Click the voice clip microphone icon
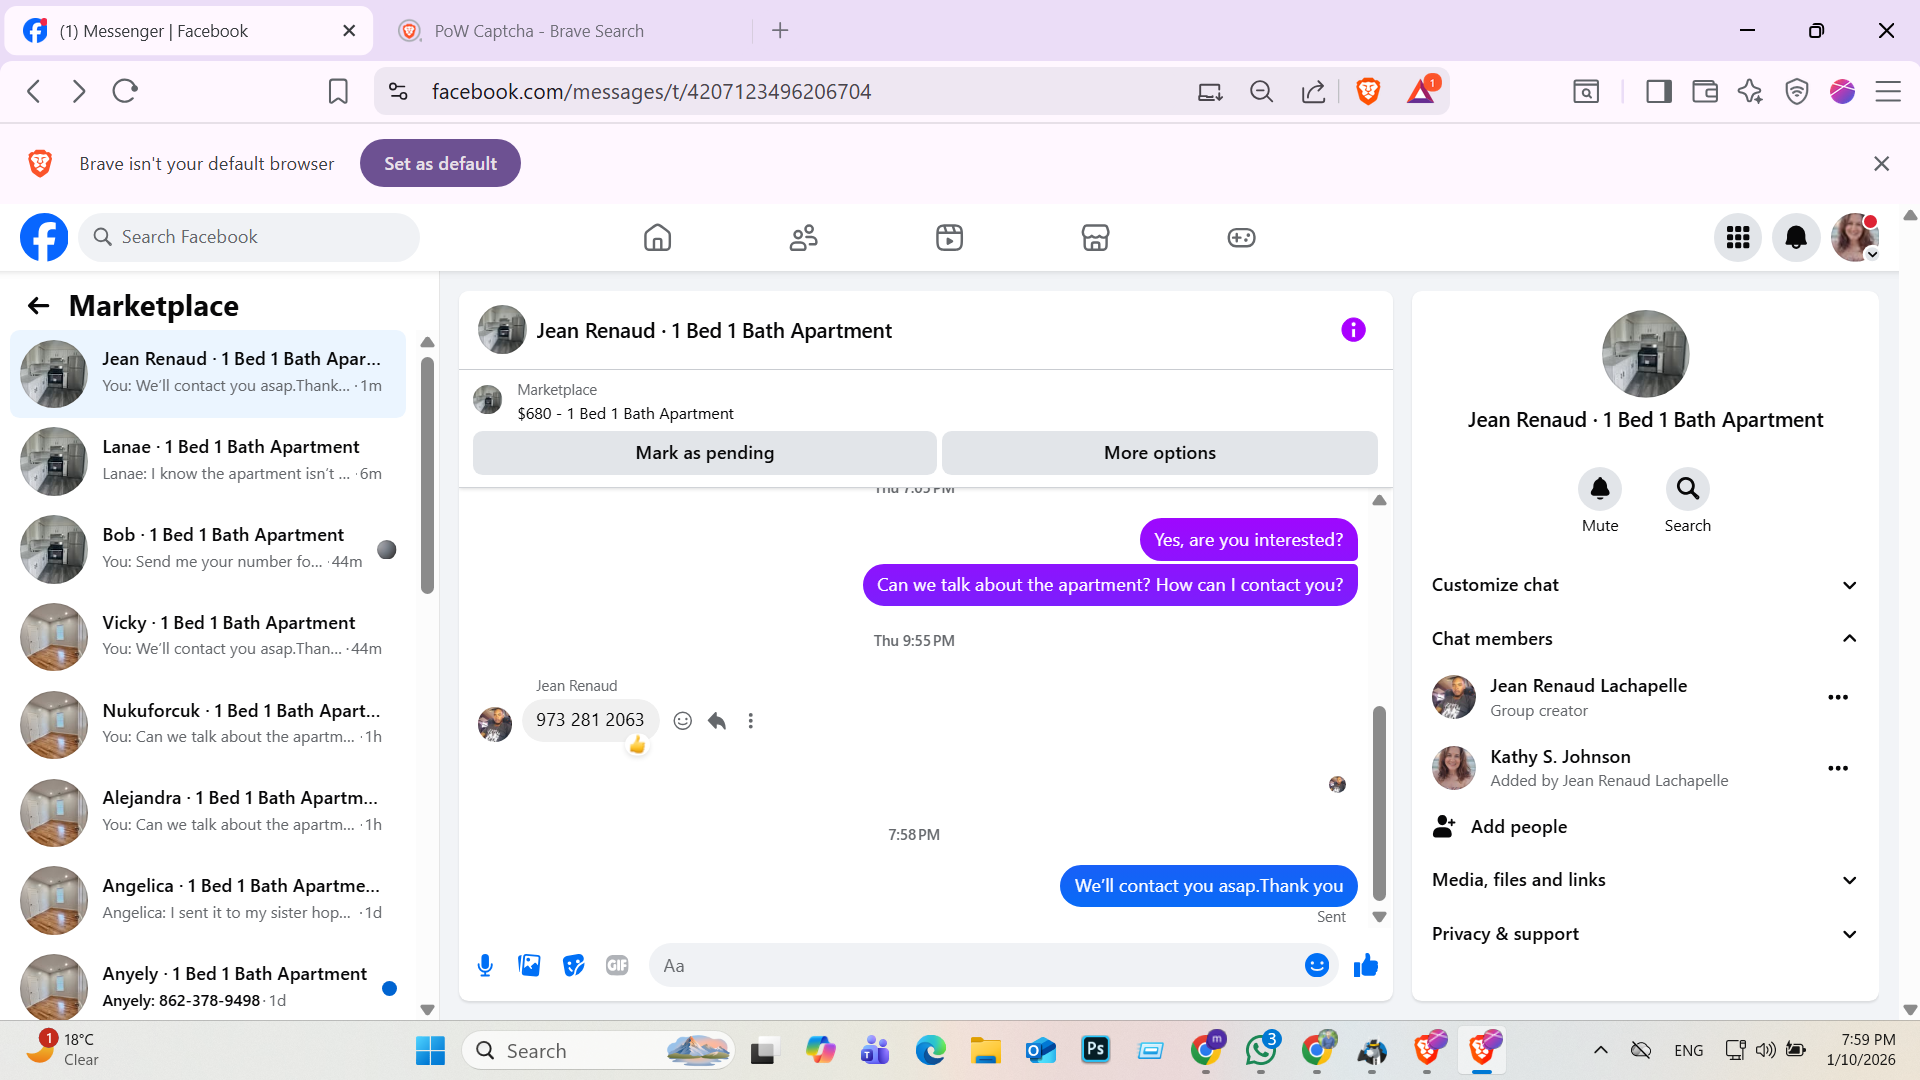This screenshot has height=1080, width=1920. click(485, 965)
